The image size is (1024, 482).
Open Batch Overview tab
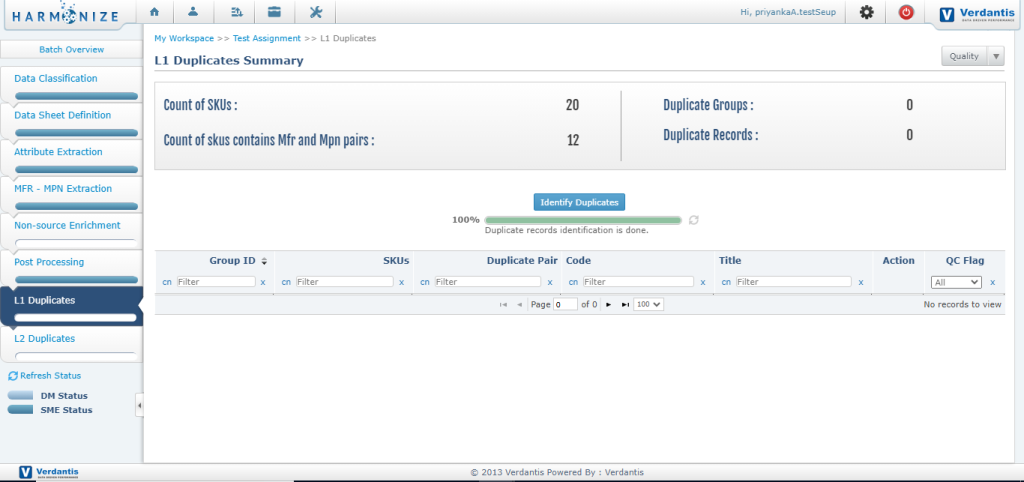coord(71,50)
